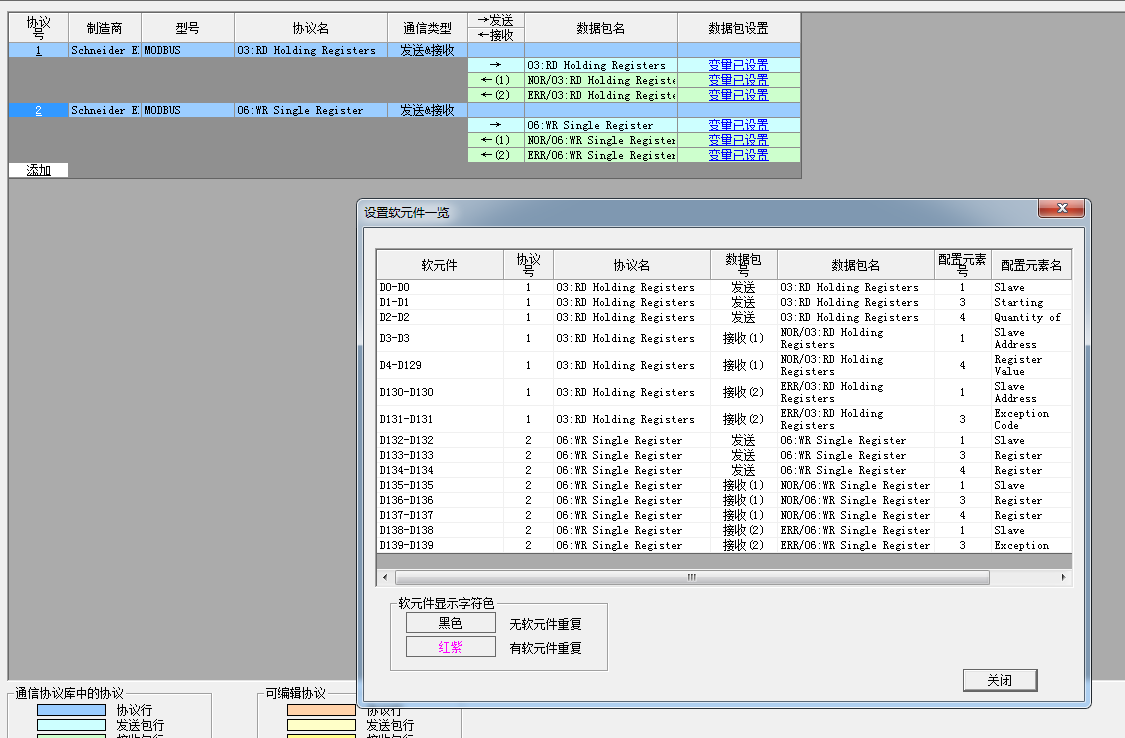Open 变量已设置 for 03:RD Holding Registers send packet
Image resolution: width=1125 pixels, height=738 pixels.
[x=738, y=65]
